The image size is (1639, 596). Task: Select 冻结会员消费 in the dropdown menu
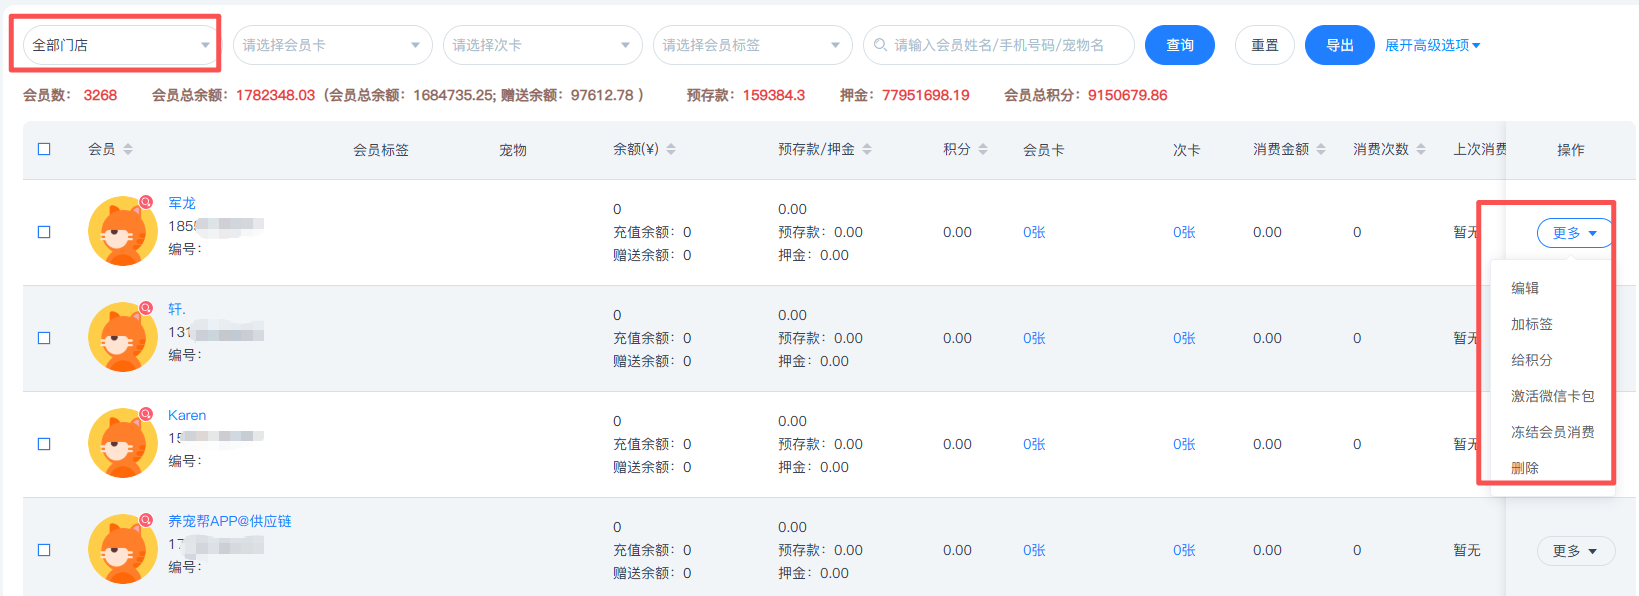[1552, 432]
